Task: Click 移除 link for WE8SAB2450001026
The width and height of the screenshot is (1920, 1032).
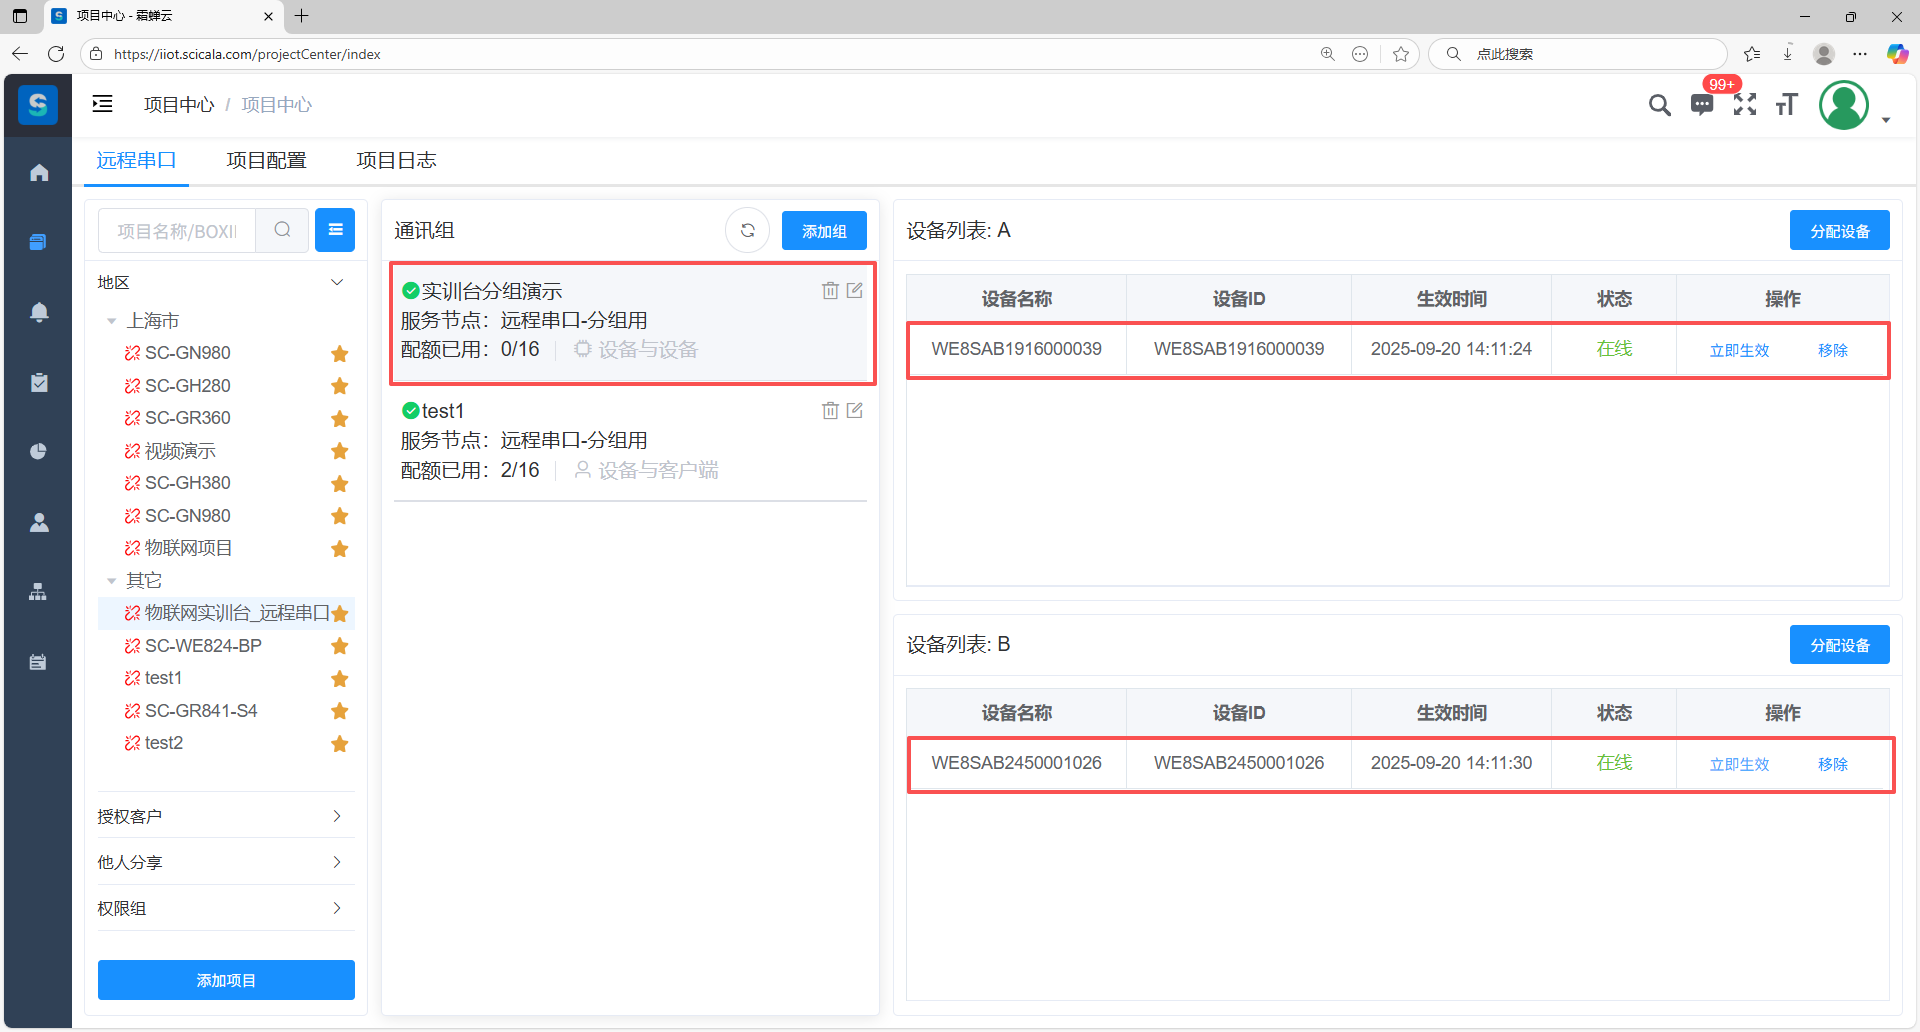Action: tap(1832, 765)
